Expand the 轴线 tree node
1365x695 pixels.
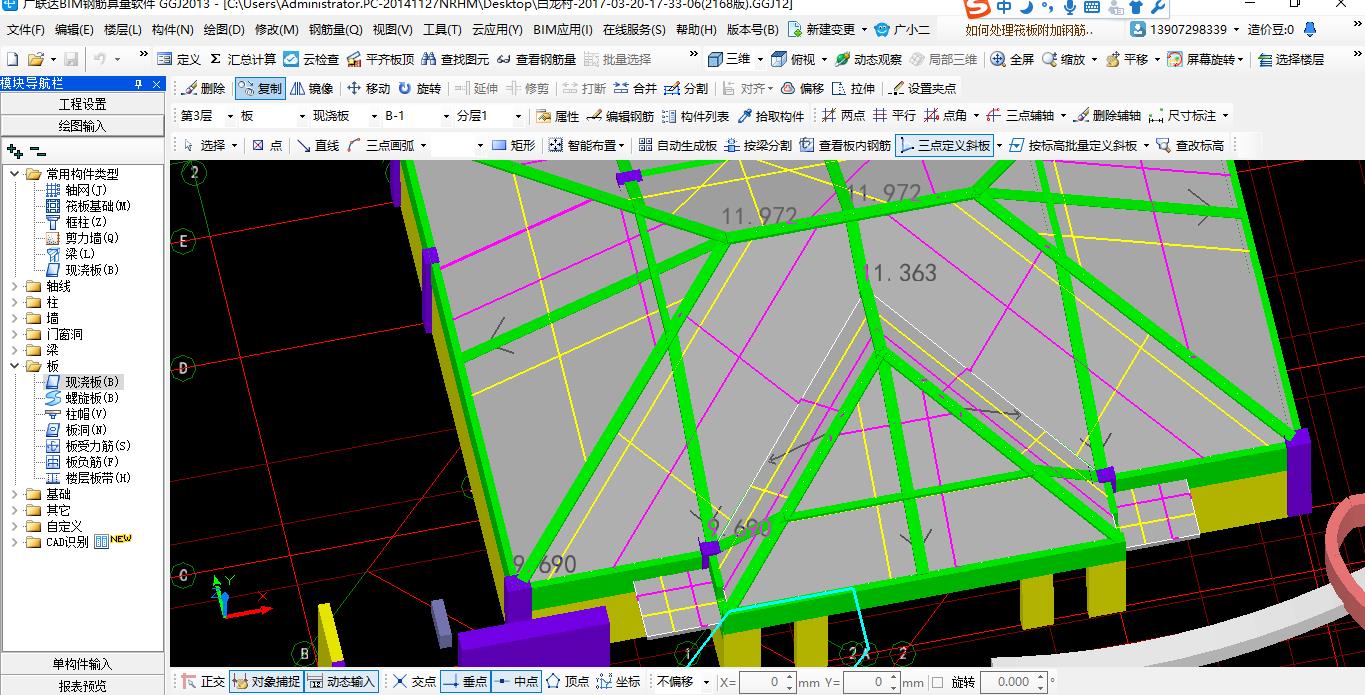pos(14,286)
